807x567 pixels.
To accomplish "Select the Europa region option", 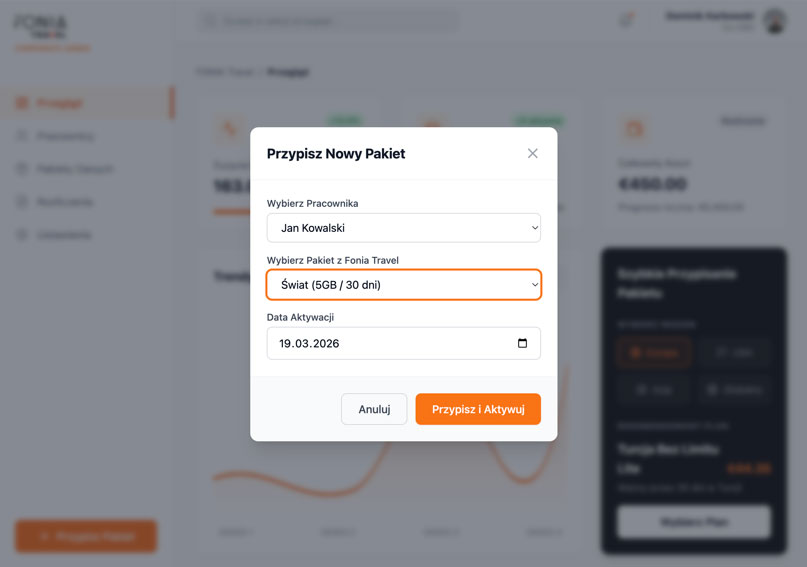I will (654, 353).
